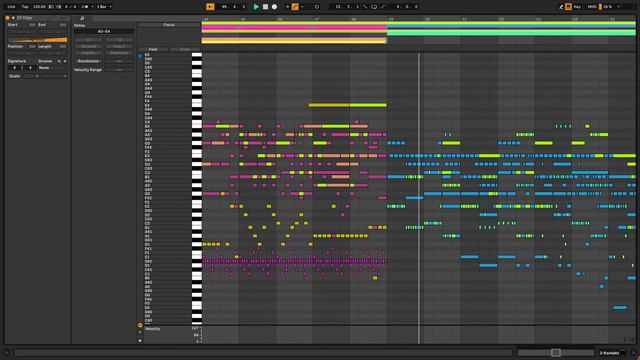
Task: Toggle the Metronome
Action: coord(85,7)
